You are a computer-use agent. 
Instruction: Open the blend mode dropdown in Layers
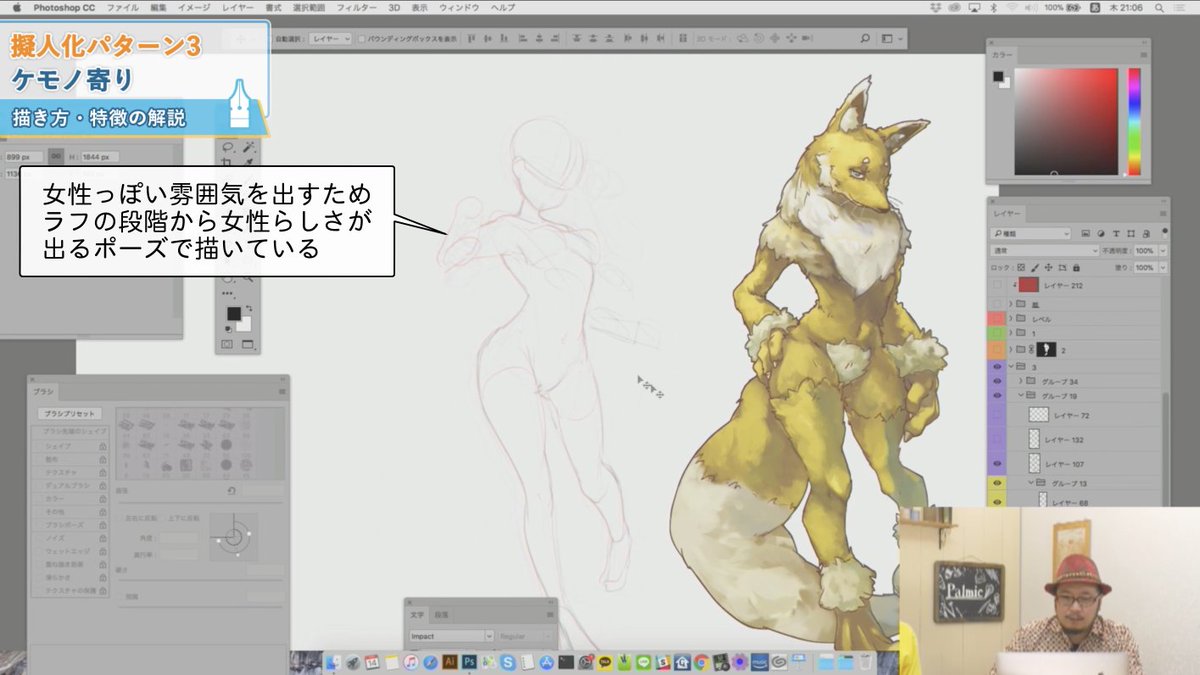1045,251
